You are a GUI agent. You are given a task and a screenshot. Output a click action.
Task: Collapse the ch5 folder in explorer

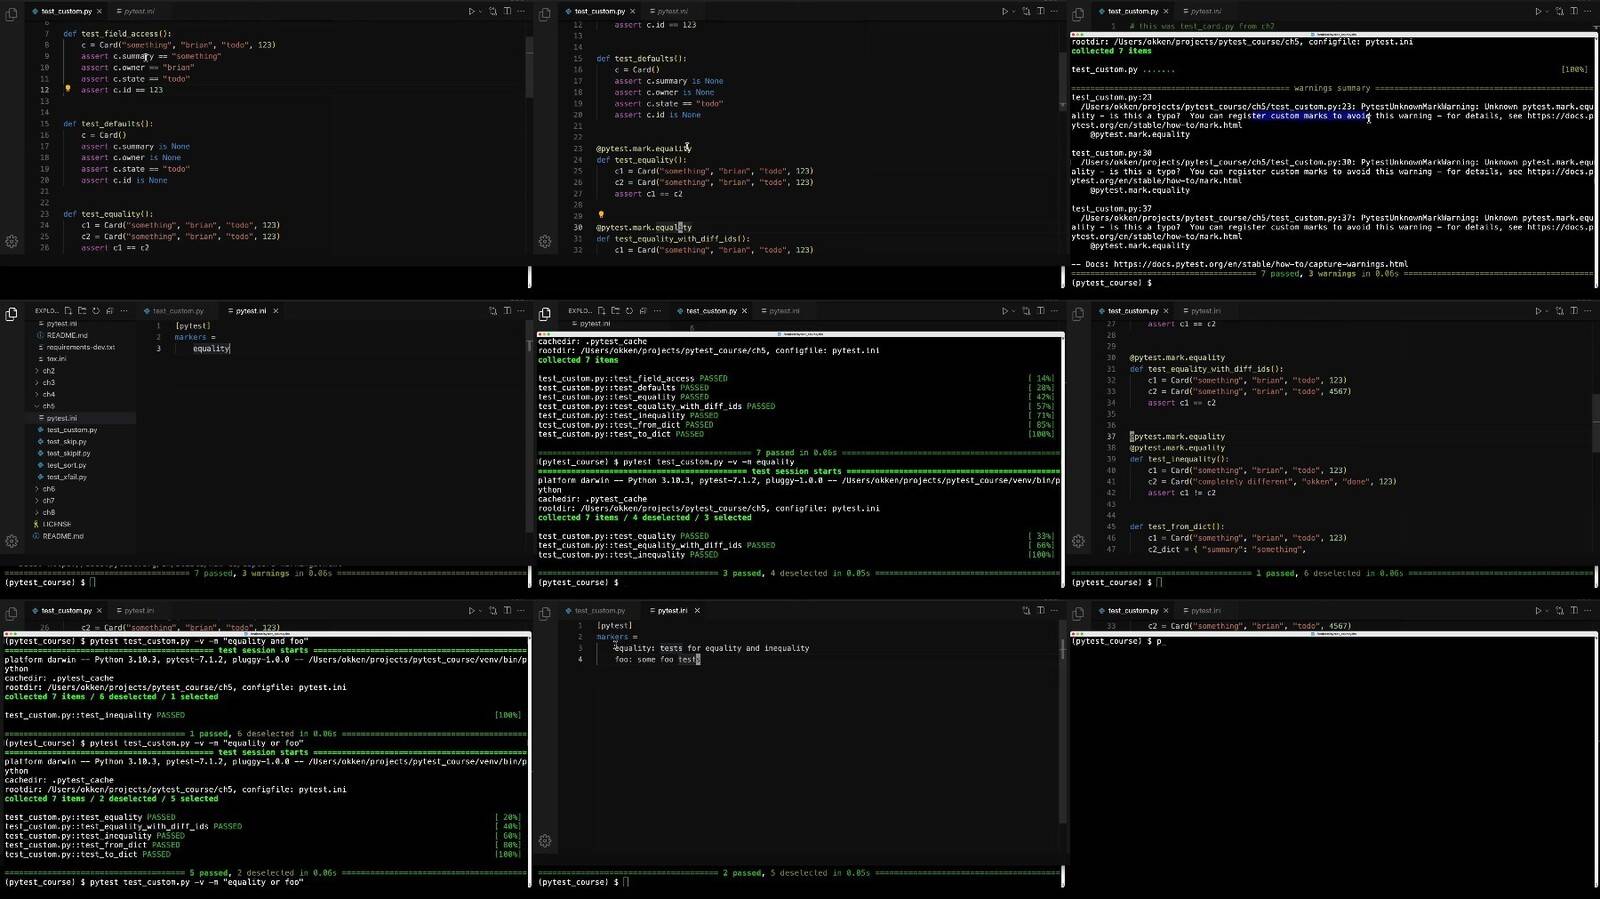coord(48,406)
